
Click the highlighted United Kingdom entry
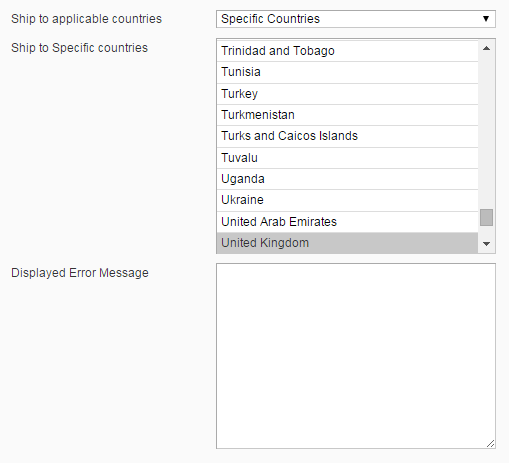(x=347, y=243)
